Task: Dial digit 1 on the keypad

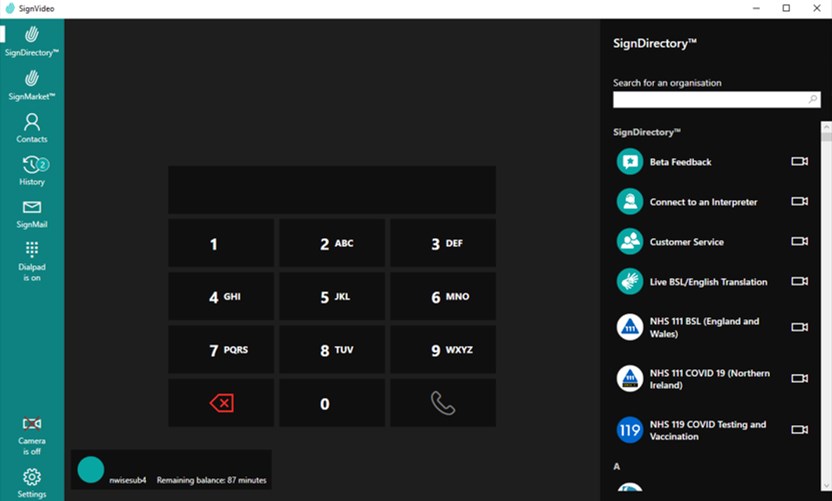Action: 221,243
